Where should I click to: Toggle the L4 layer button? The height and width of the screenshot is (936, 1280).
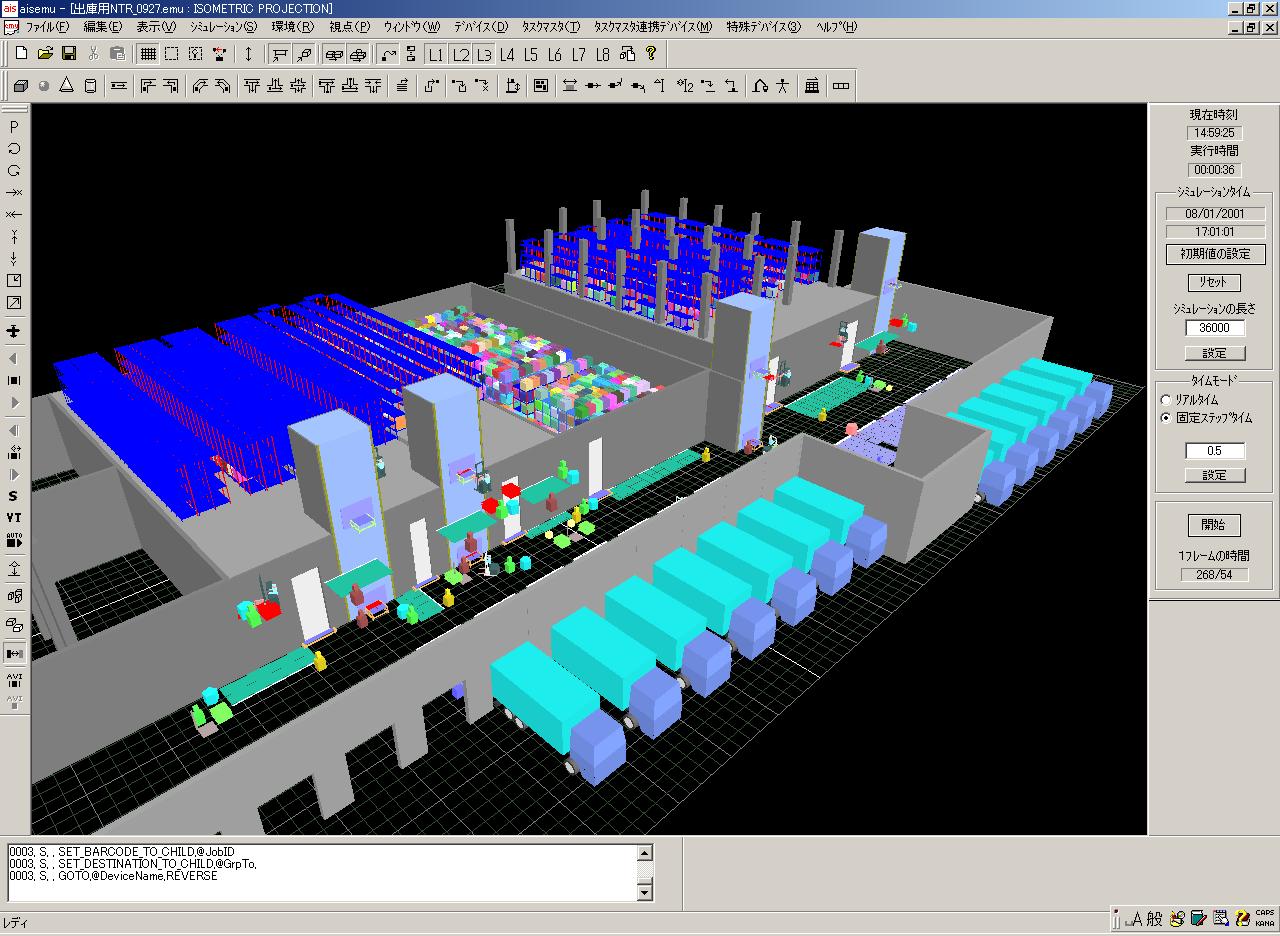click(507, 54)
